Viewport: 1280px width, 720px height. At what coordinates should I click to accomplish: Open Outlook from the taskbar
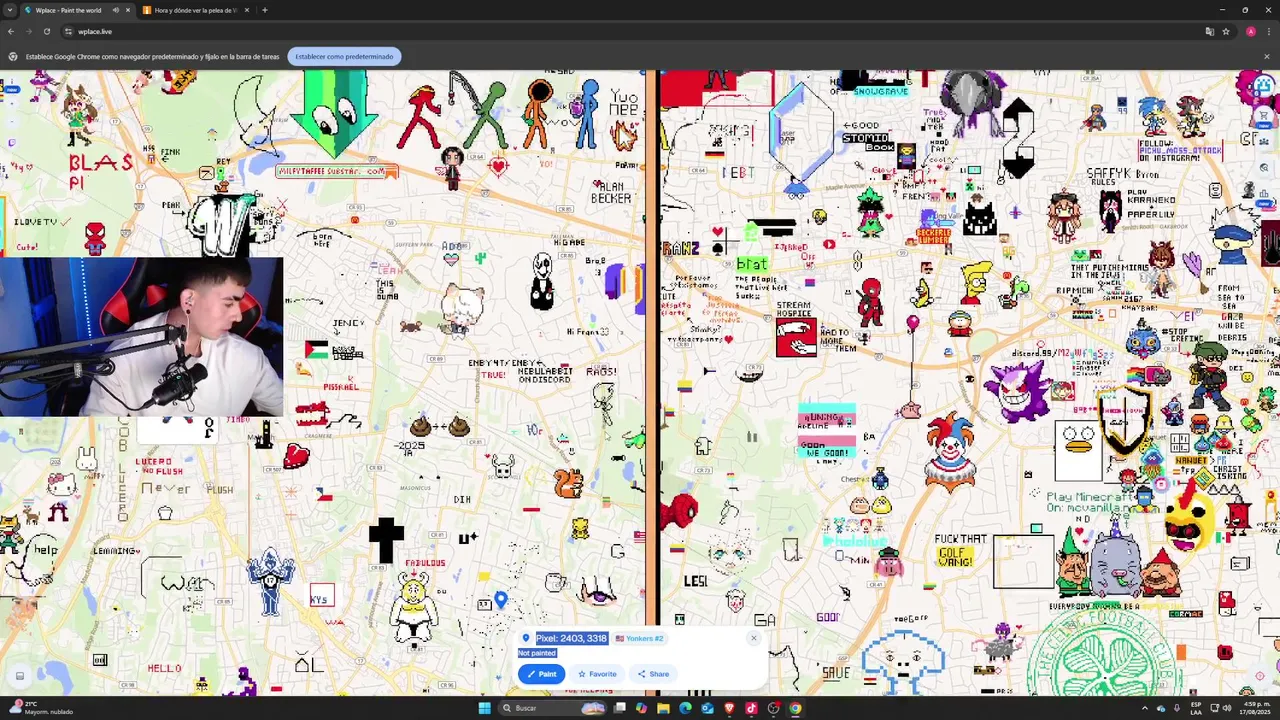point(707,708)
